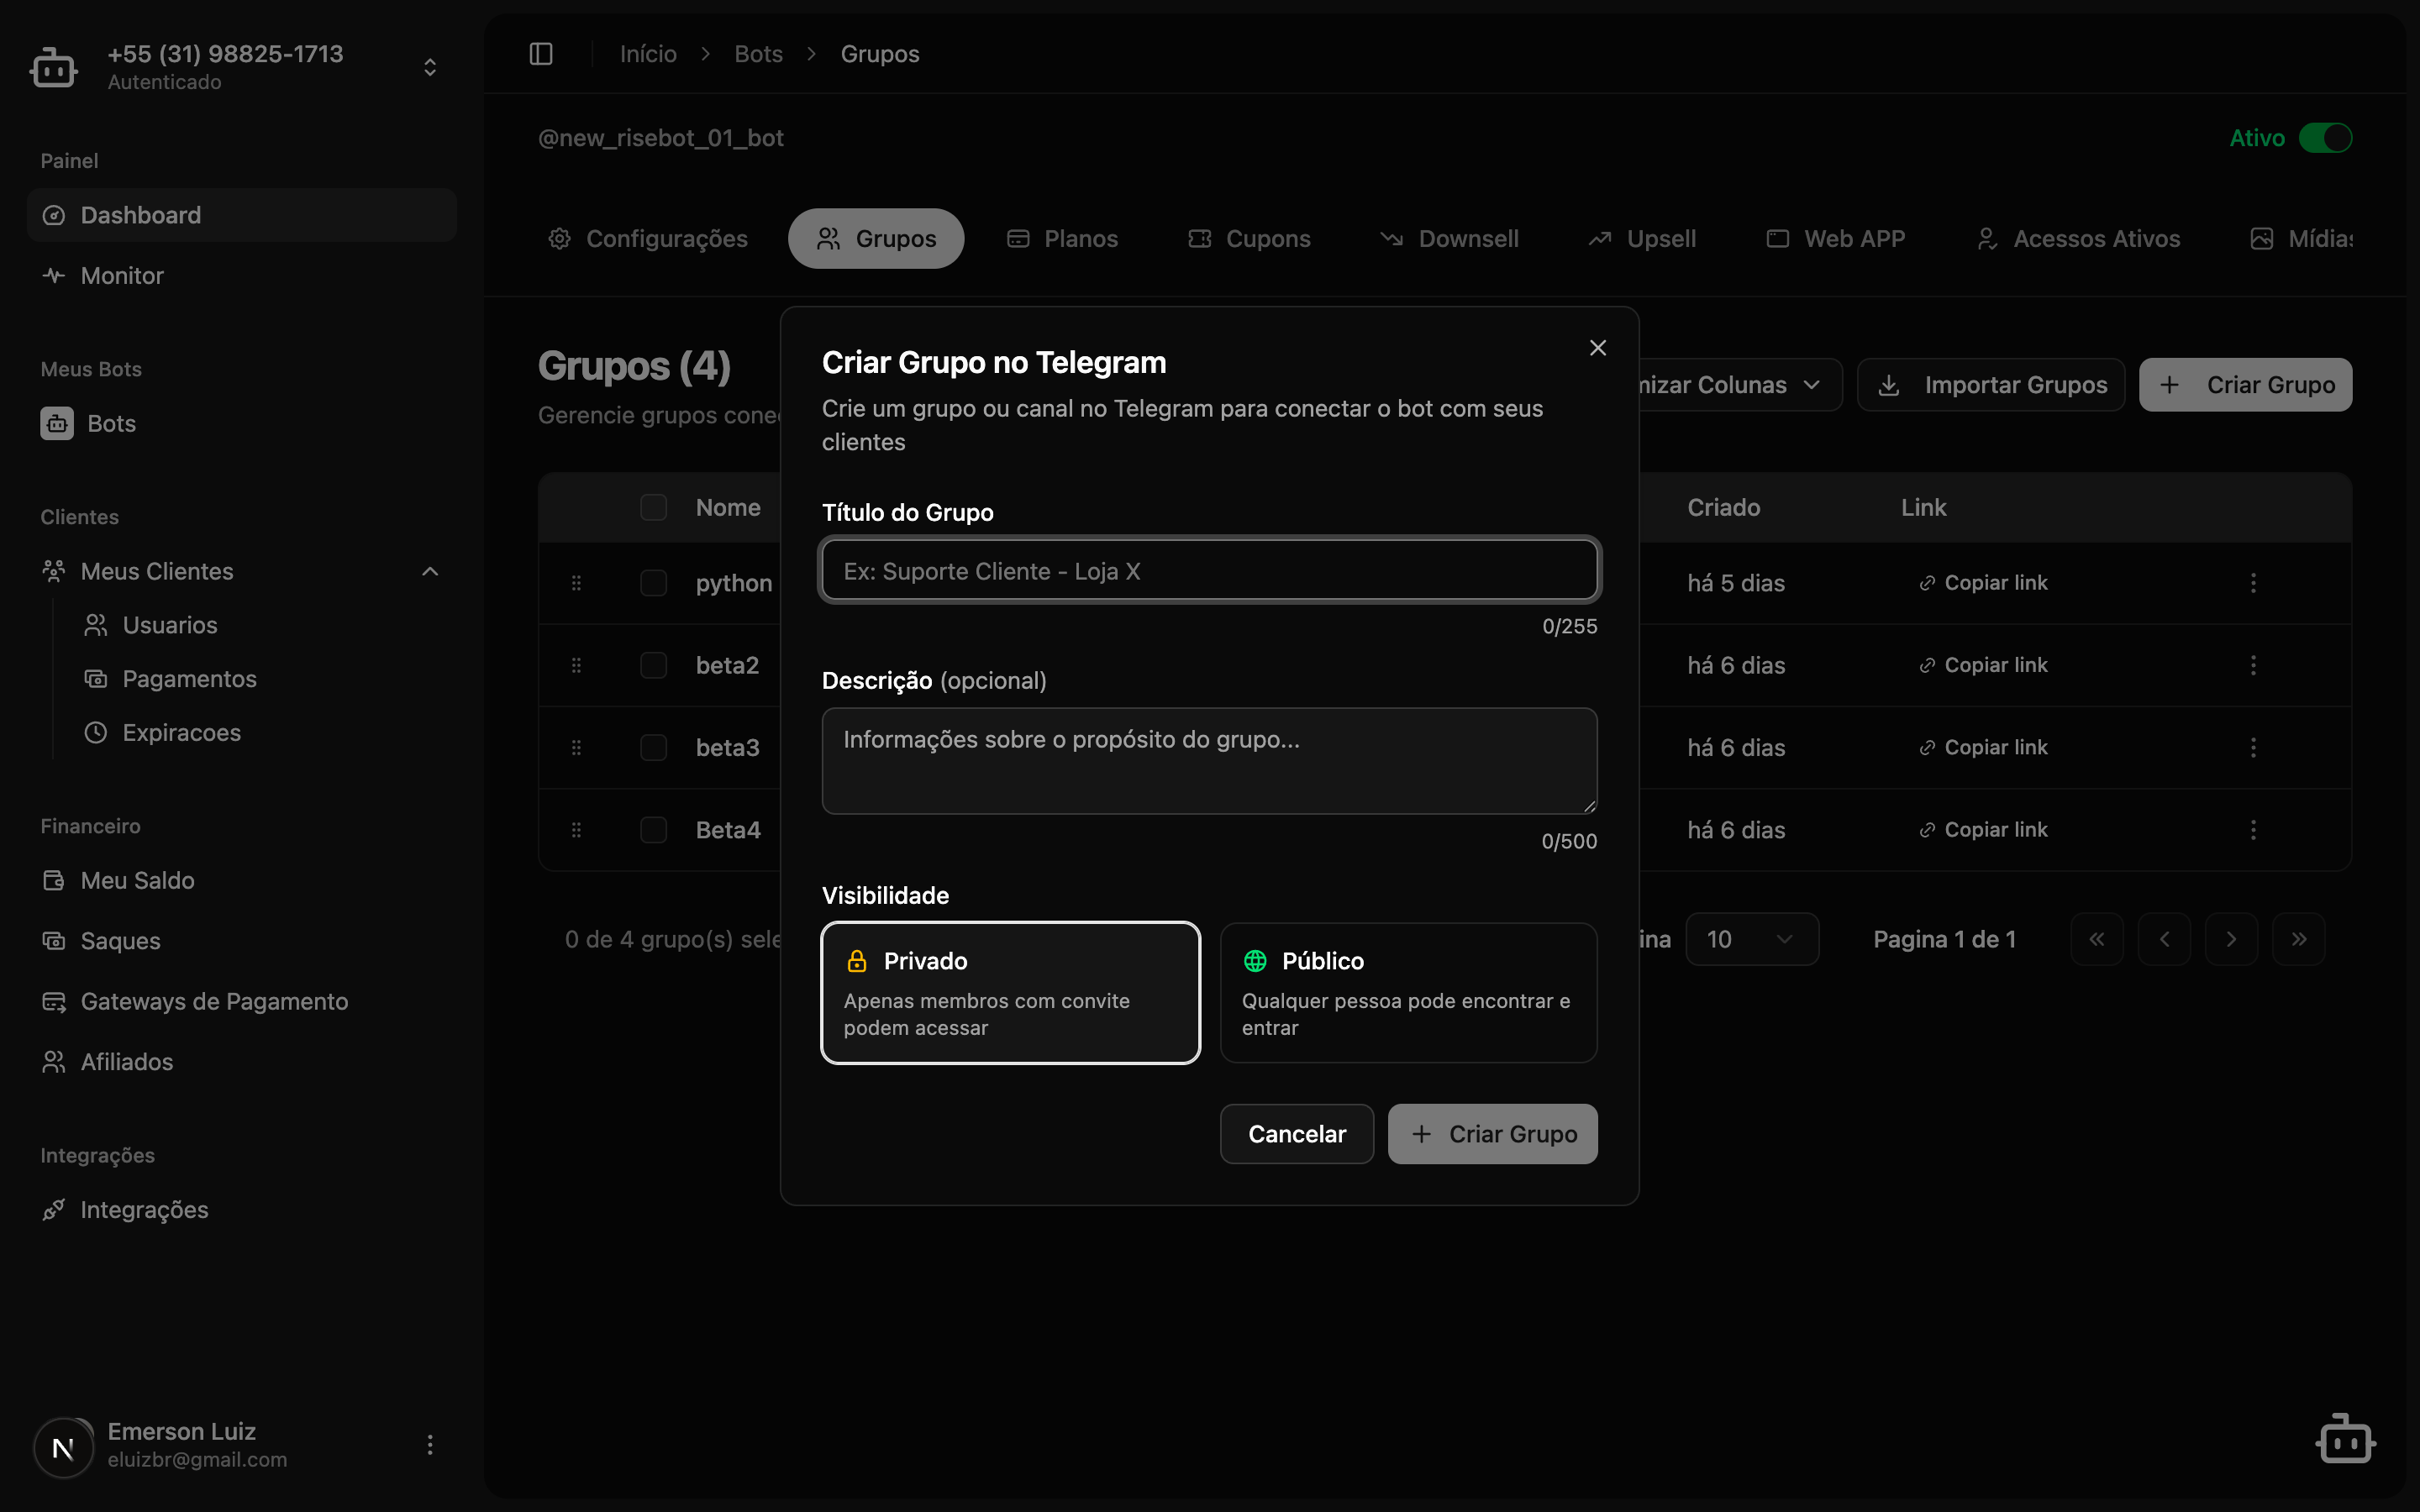Select Privado visibility option
This screenshot has width=2420, height=1512.
pos(1010,992)
